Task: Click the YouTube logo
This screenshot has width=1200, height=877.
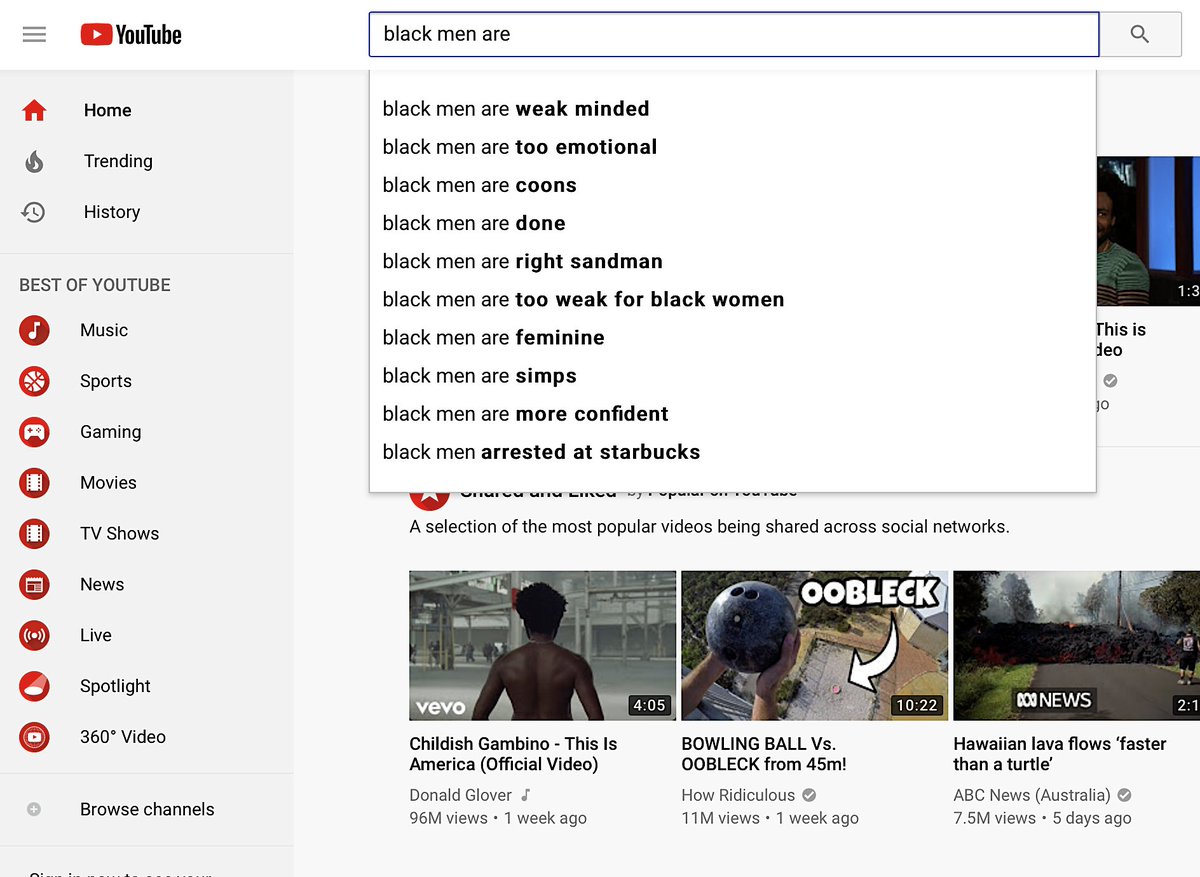Action: pyautogui.click(x=131, y=35)
